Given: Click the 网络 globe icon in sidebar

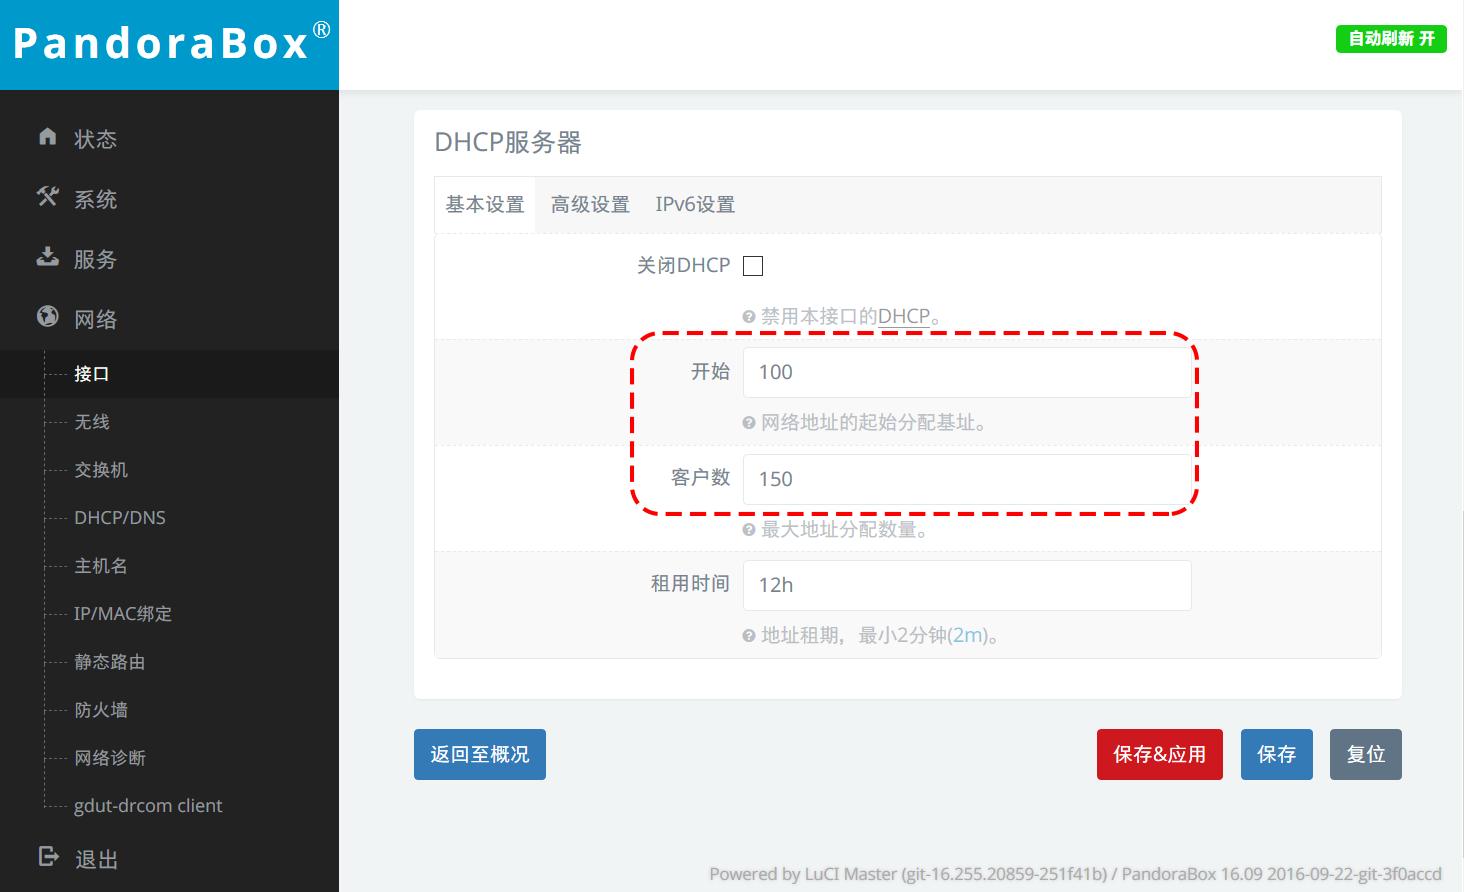Looking at the screenshot, I should point(47,318).
